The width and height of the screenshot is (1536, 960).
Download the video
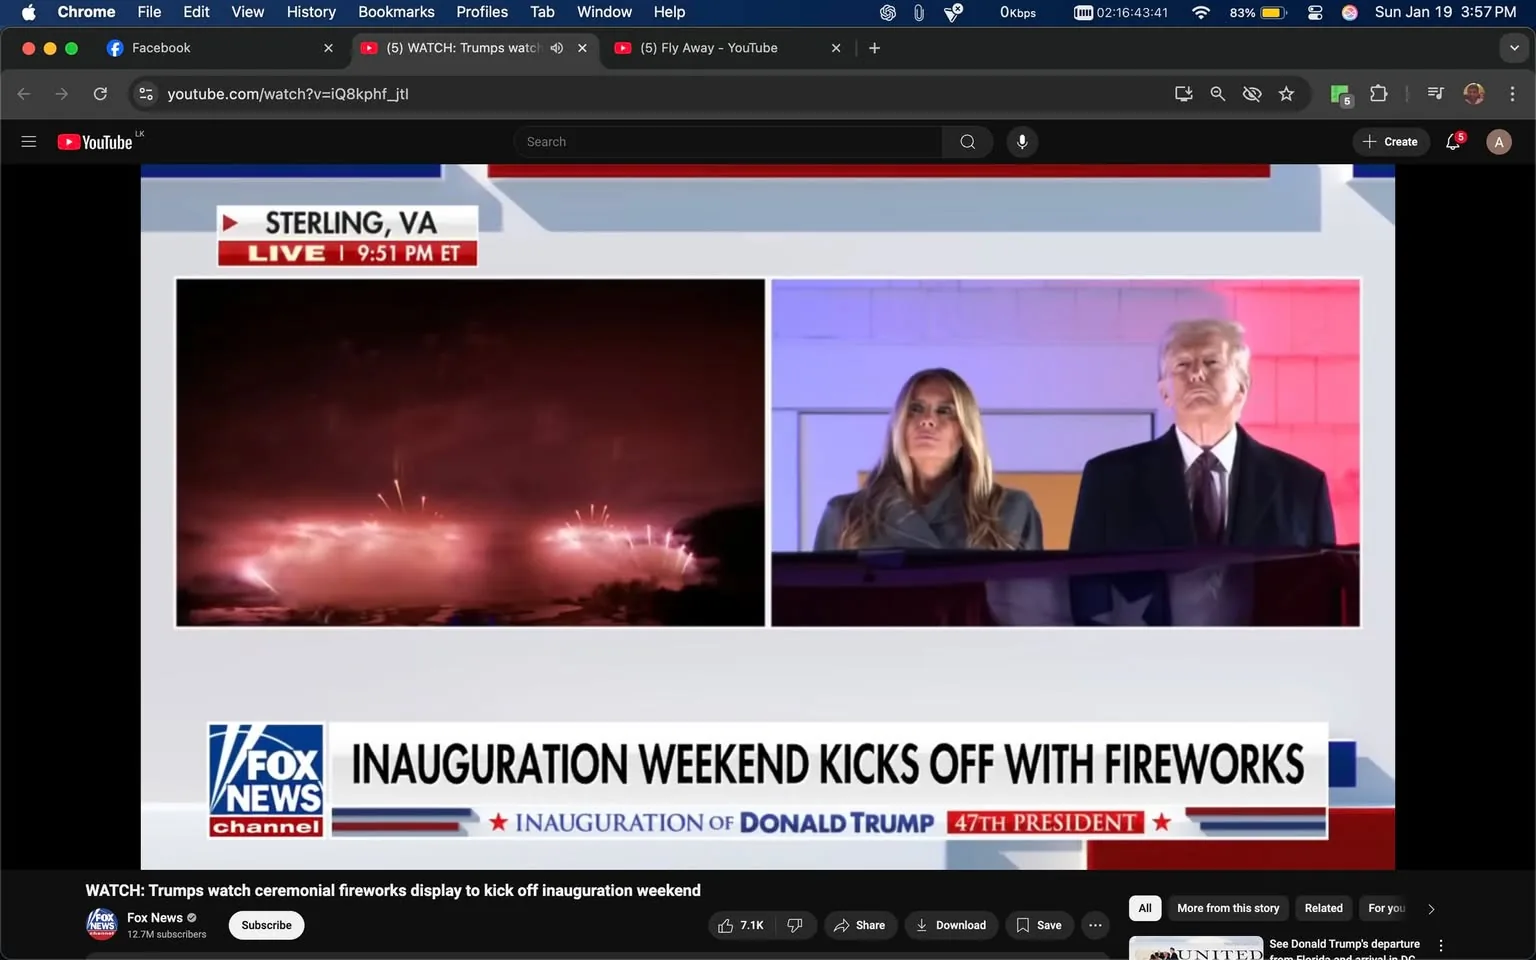click(x=950, y=925)
